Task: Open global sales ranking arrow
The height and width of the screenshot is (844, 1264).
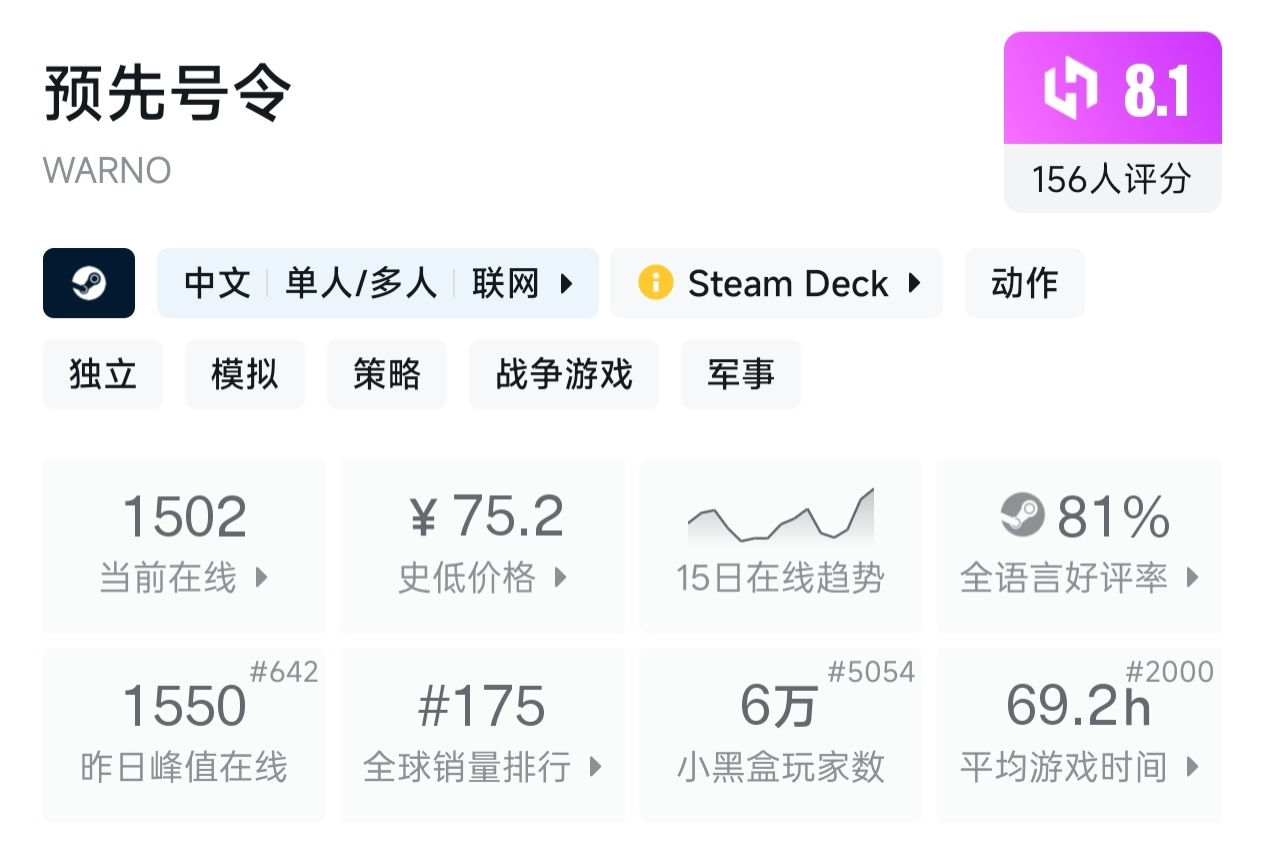Action: (595, 767)
